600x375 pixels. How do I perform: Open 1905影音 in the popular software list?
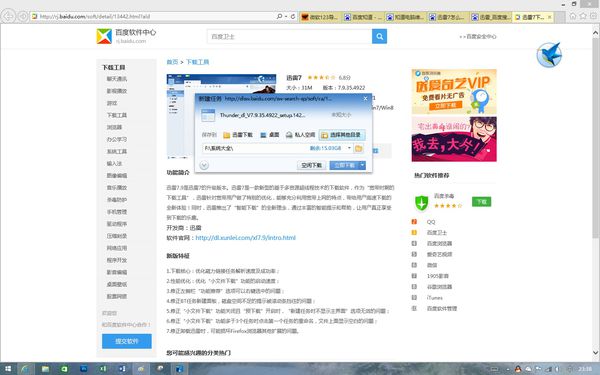tap(438, 276)
